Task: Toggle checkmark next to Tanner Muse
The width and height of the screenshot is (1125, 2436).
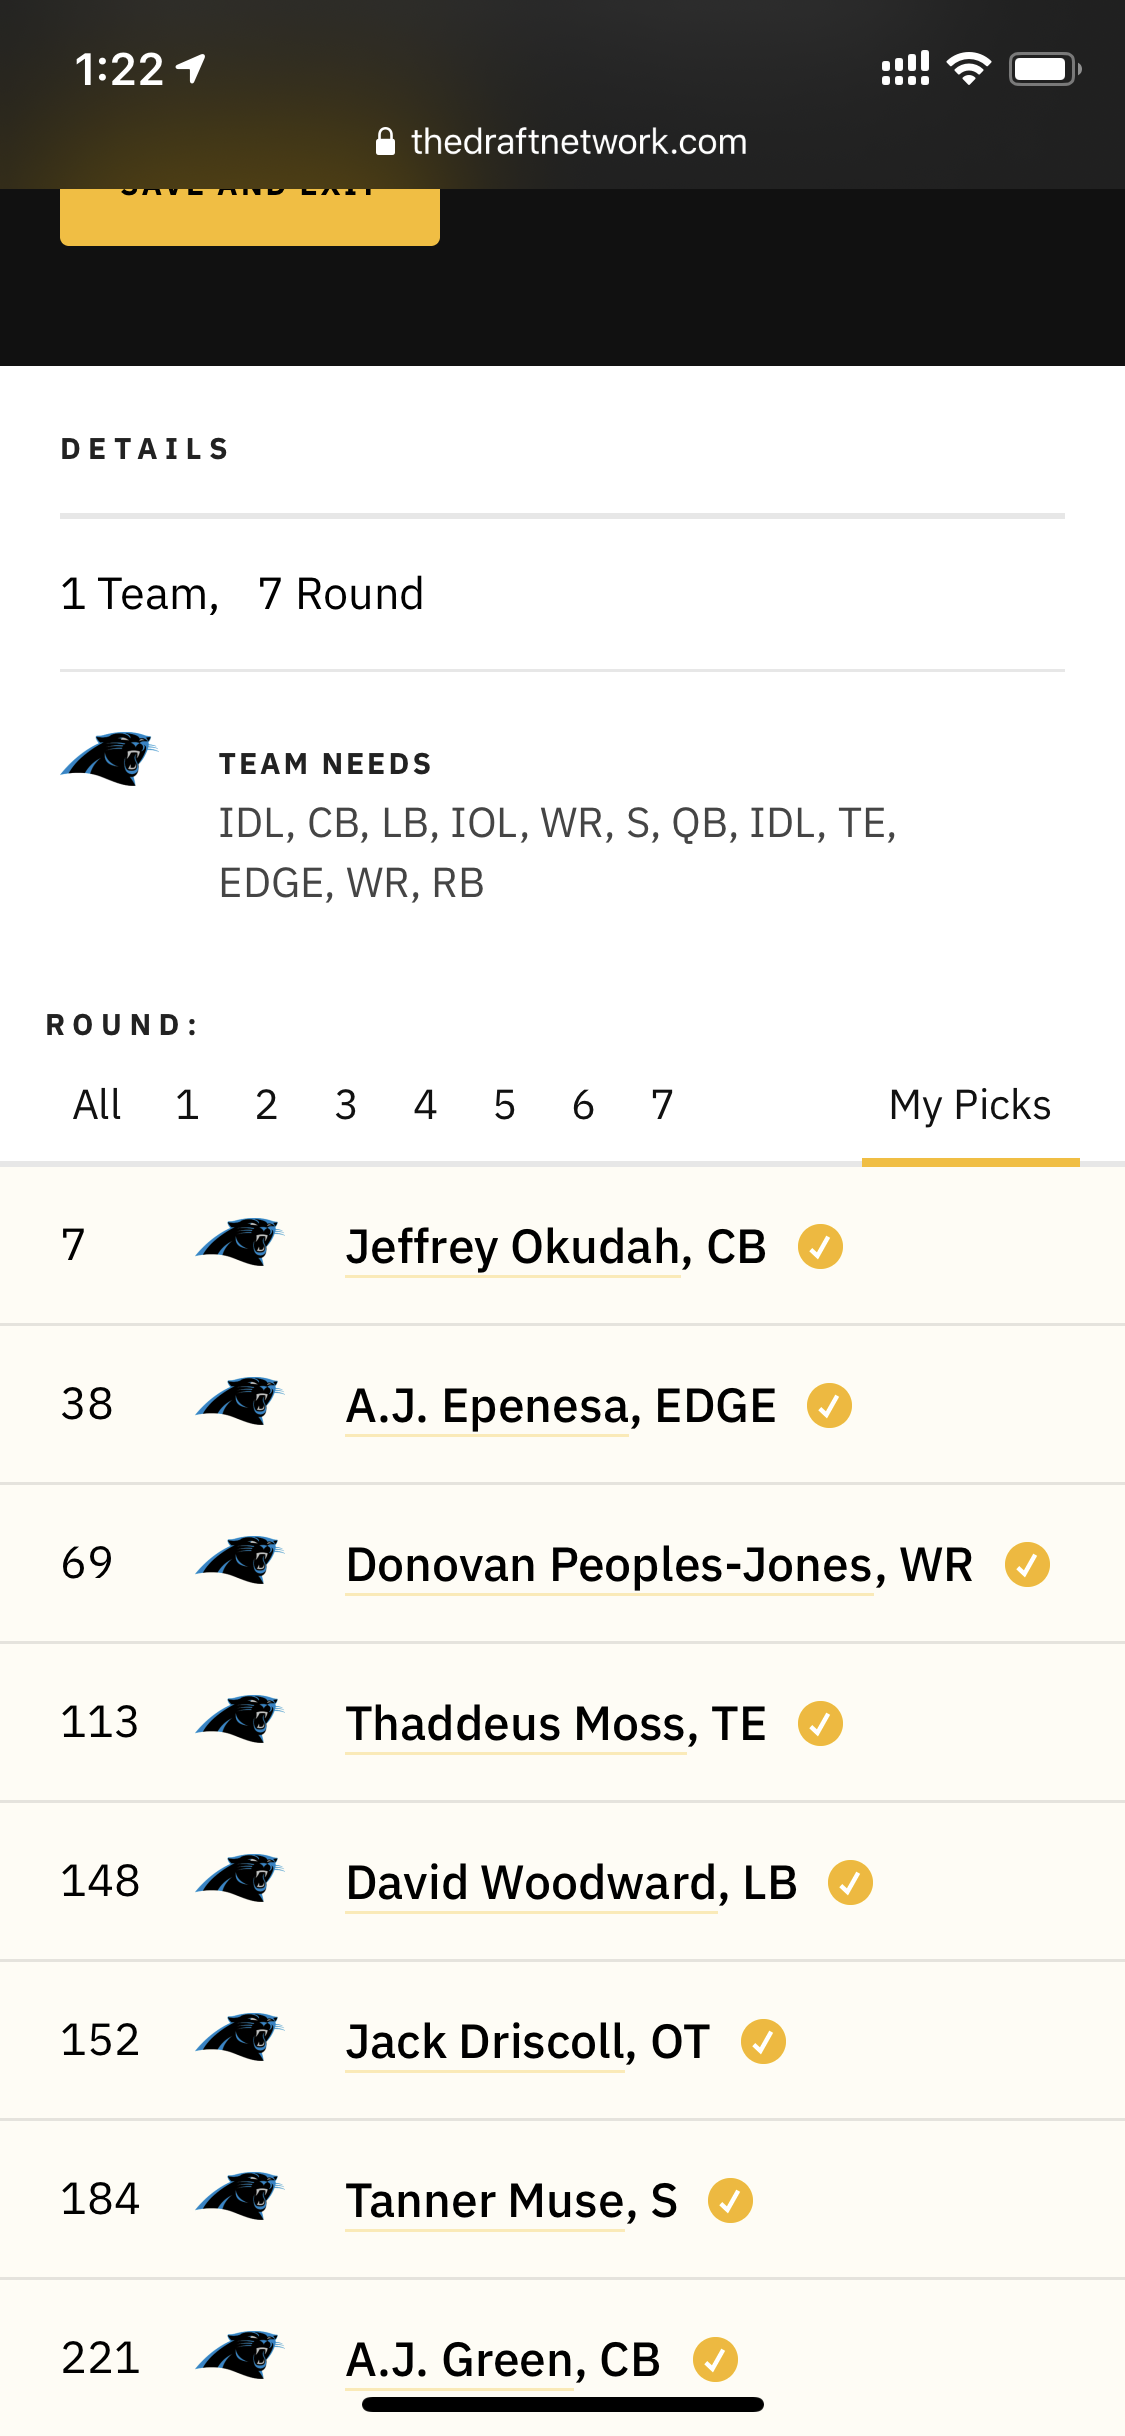Action: 730,2201
